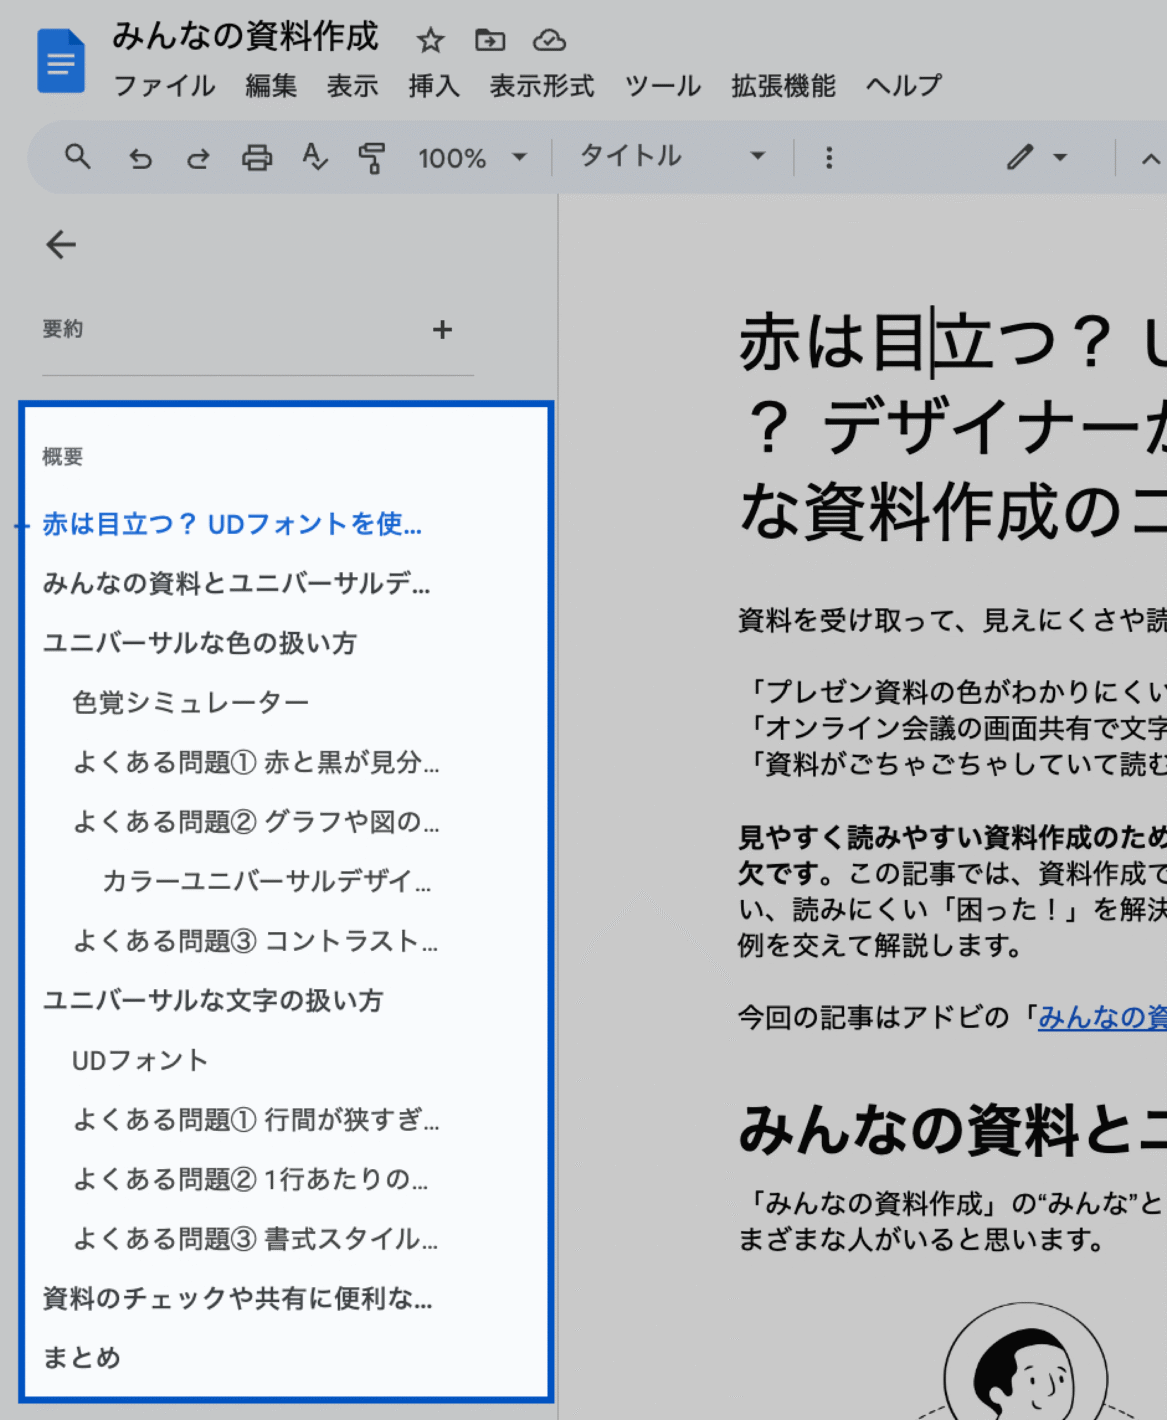1167x1420 pixels.
Task: Open the zoom 100% dropdown
Action: coord(472,157)
